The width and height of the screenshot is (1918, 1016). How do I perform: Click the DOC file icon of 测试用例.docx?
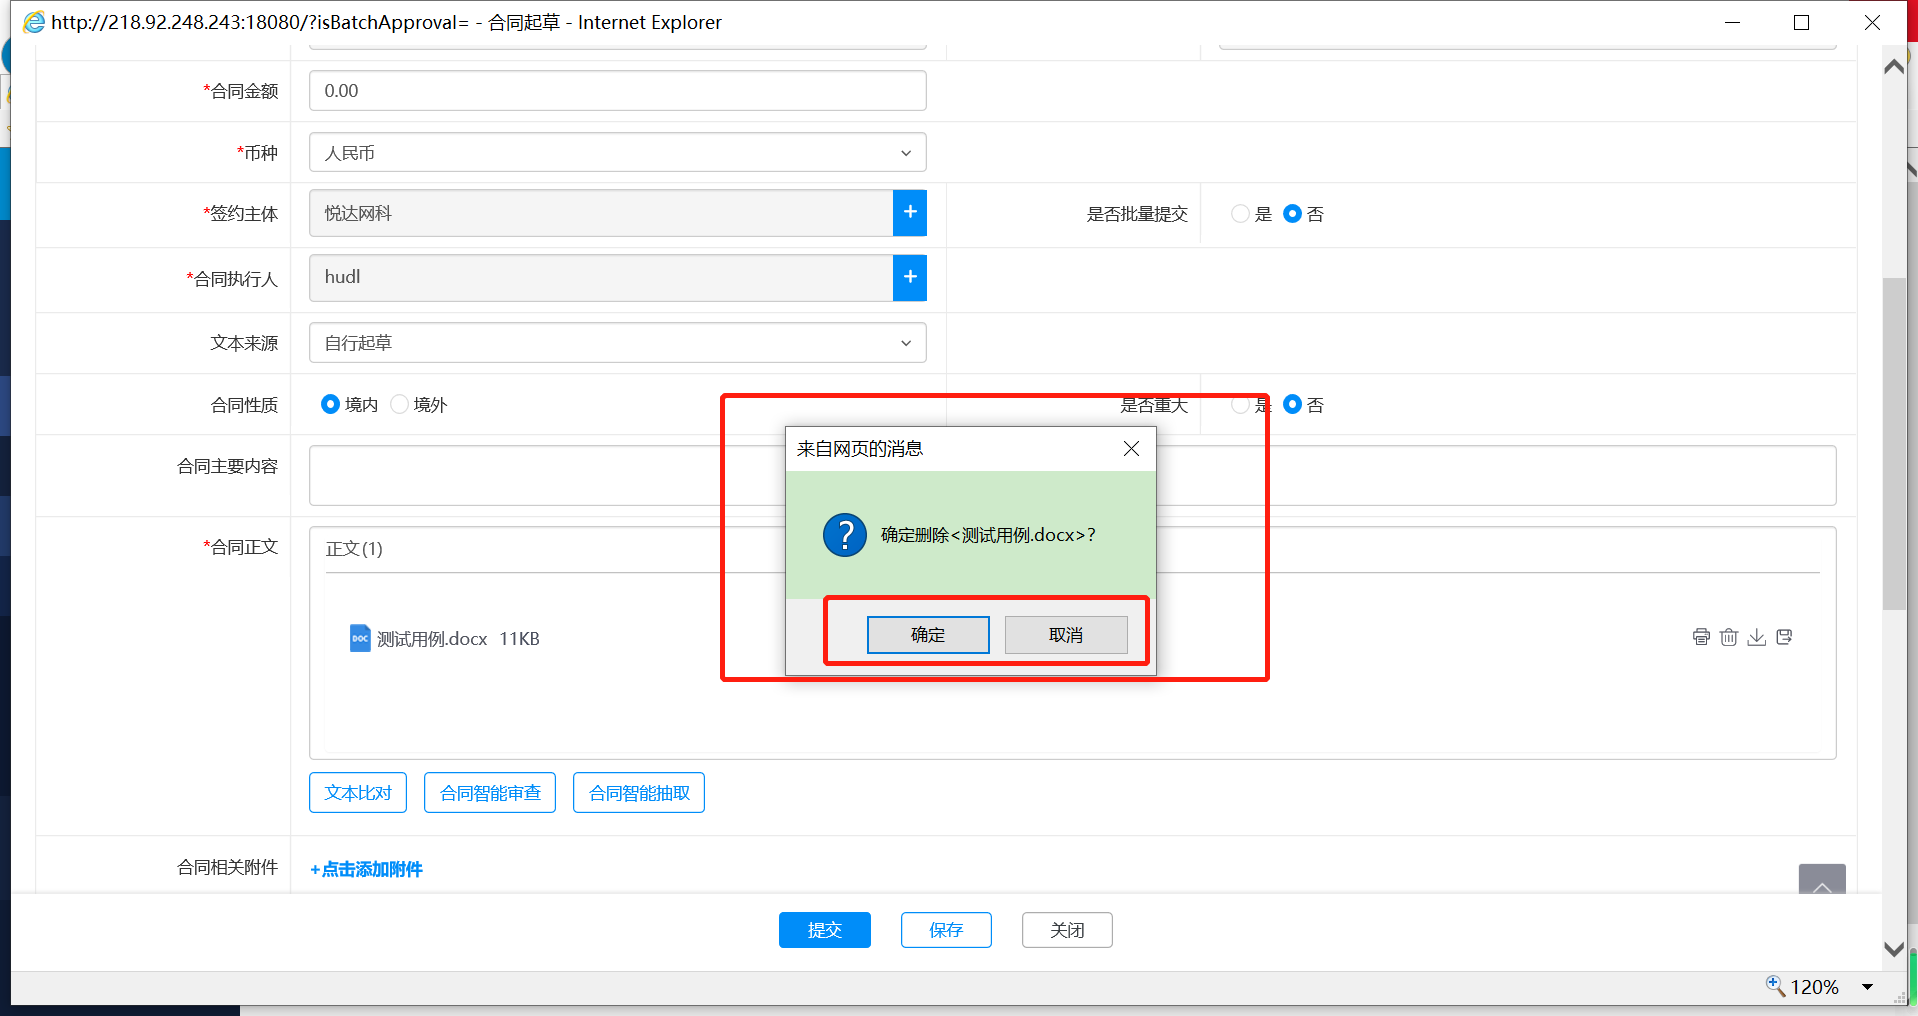(360, 638)
